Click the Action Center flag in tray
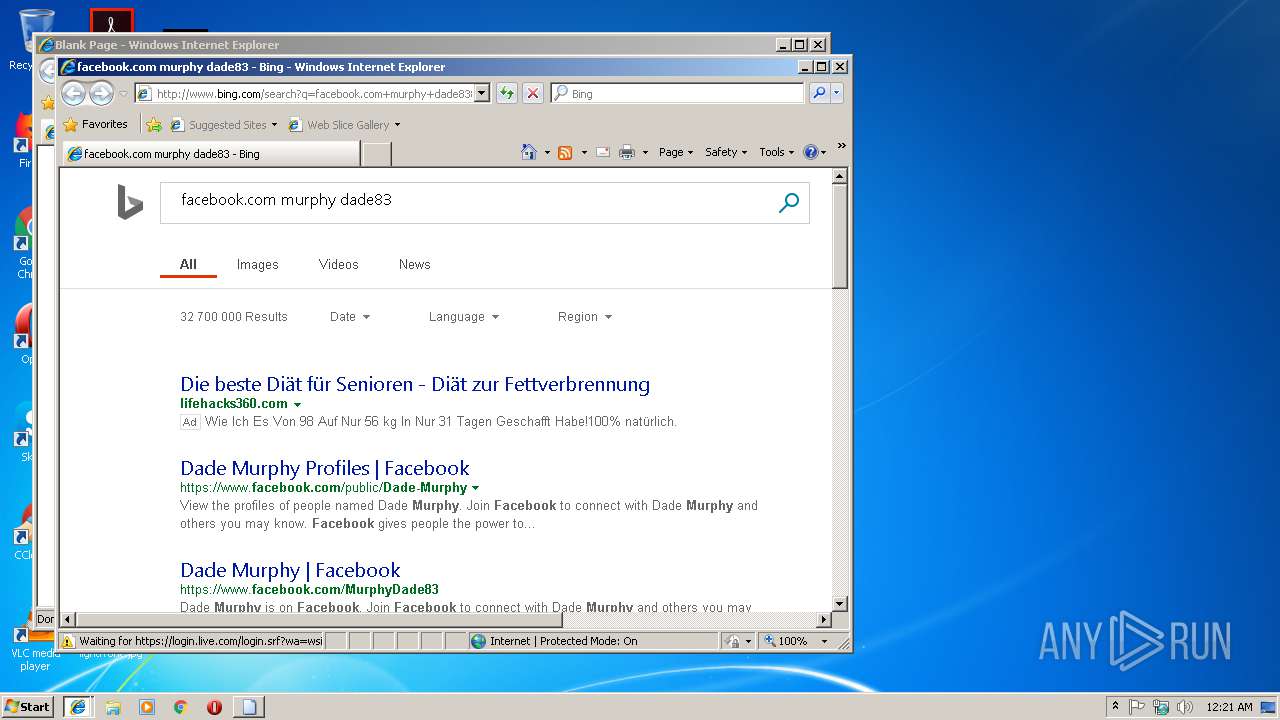The width and height of the screenshot is (1280, 720). (x=1137, y=706)
